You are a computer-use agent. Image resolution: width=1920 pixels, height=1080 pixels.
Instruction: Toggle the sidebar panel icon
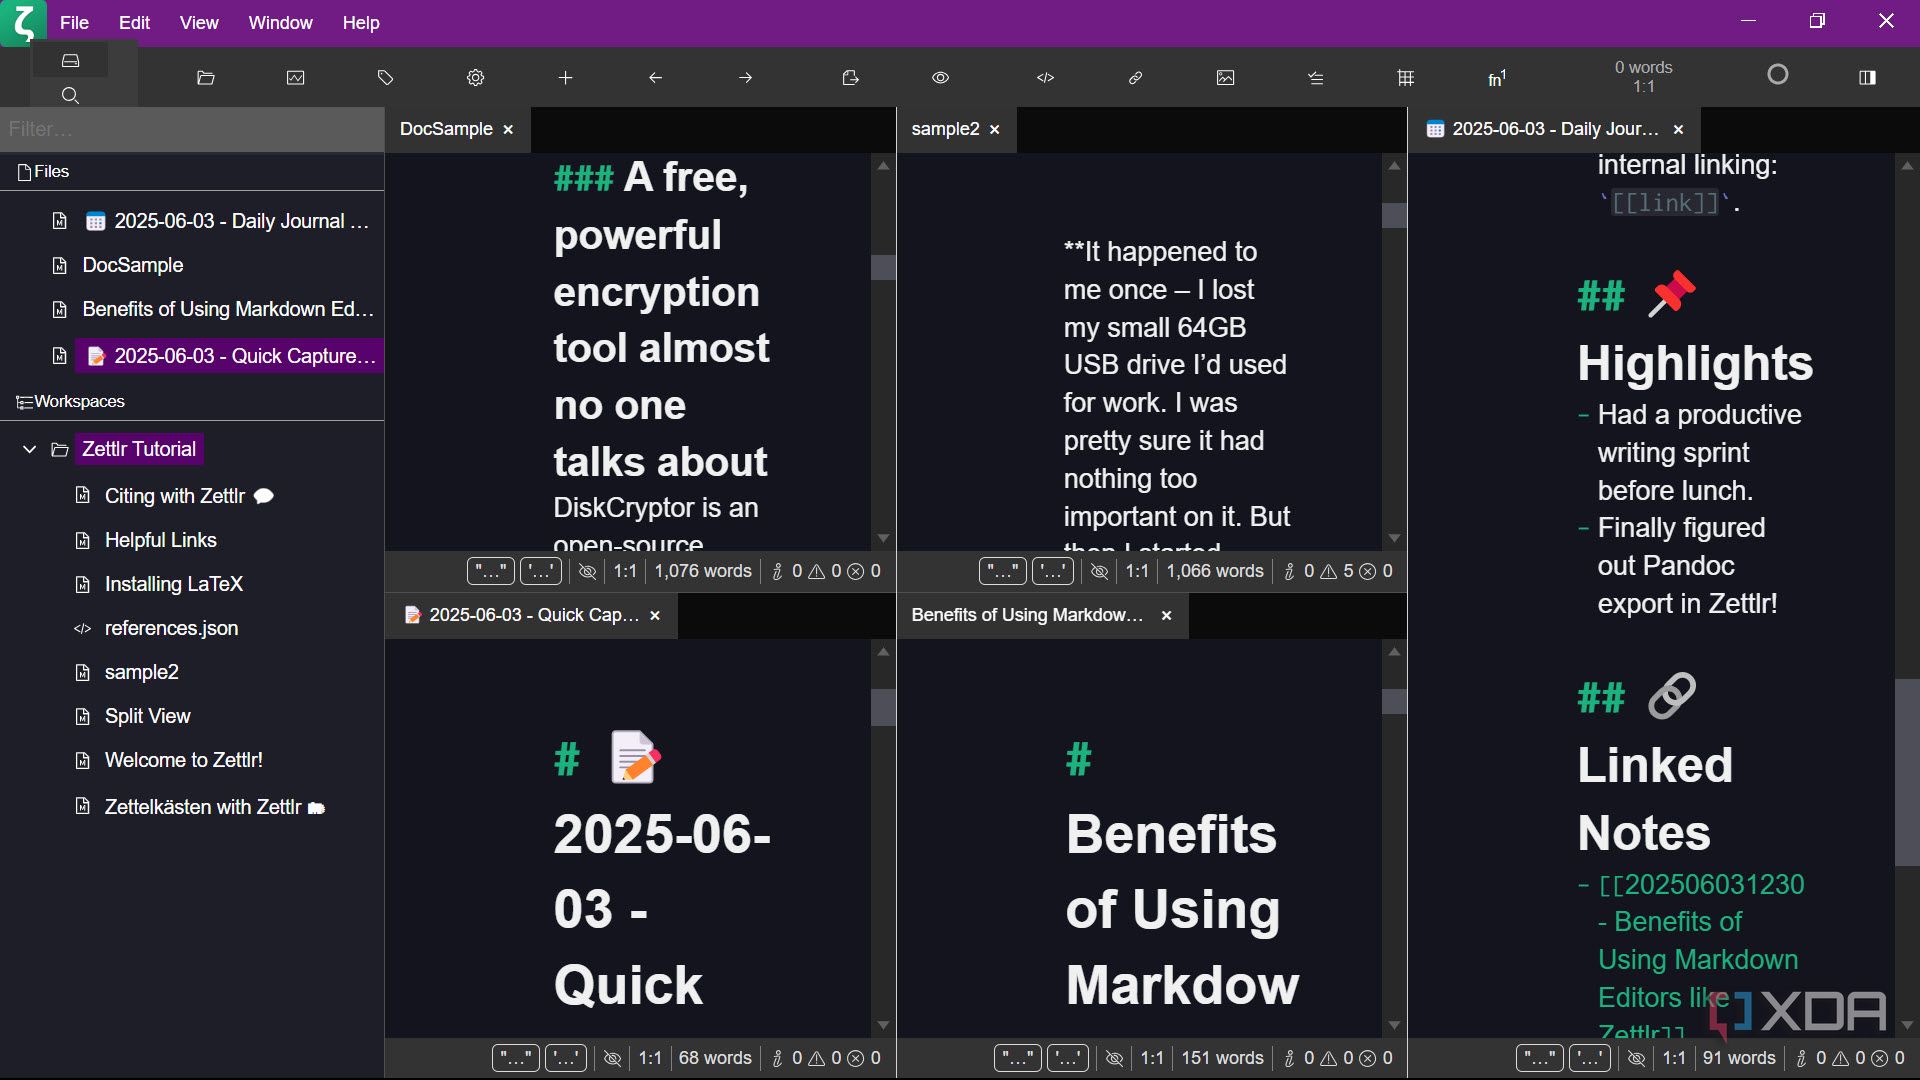1868,78
